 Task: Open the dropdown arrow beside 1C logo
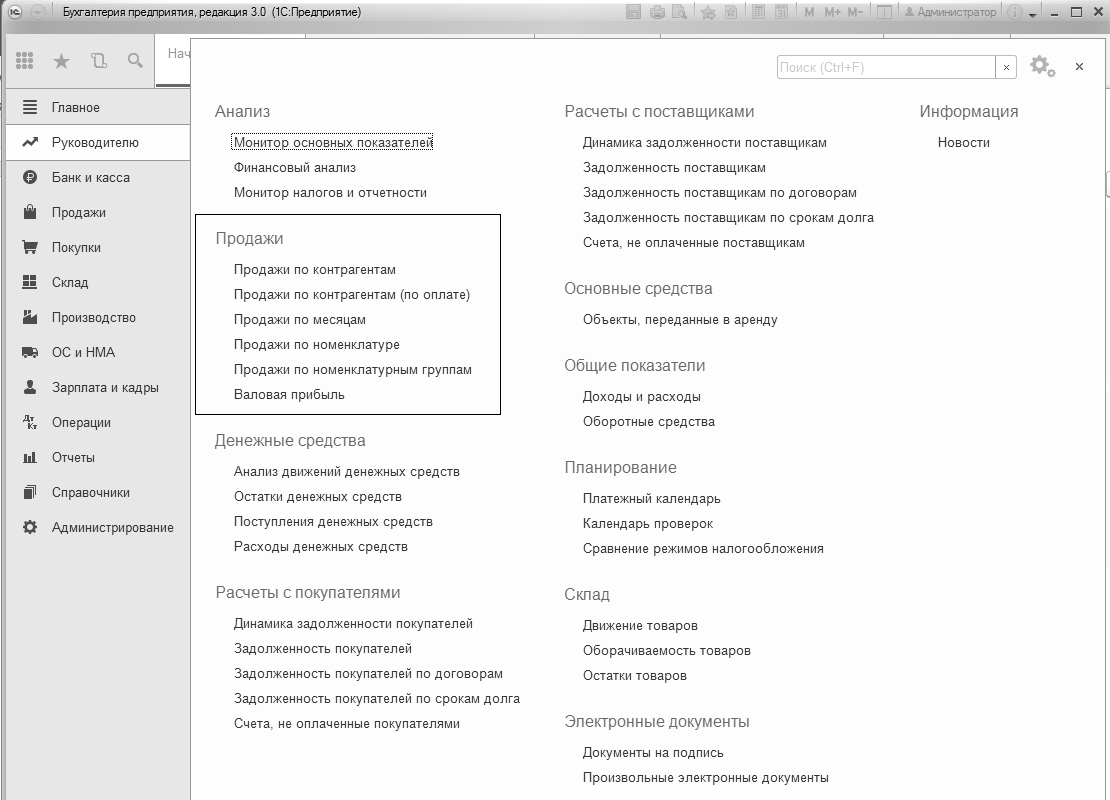point(38,12)
